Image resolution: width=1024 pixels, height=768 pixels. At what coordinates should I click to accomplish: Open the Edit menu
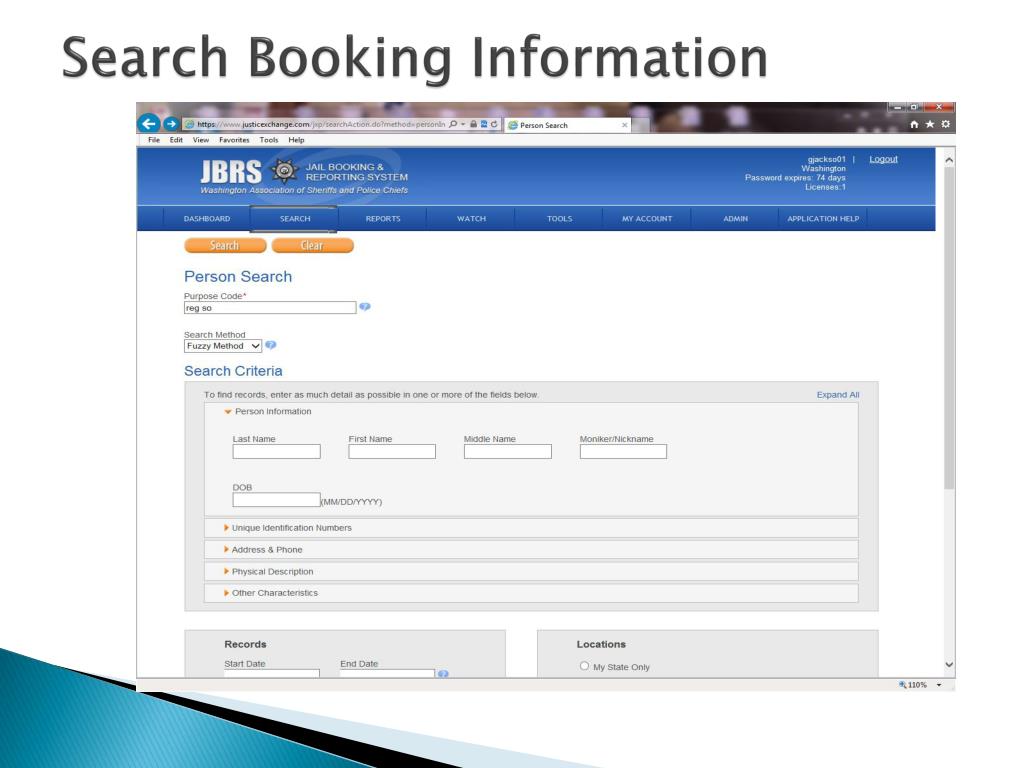pos(176,140)
